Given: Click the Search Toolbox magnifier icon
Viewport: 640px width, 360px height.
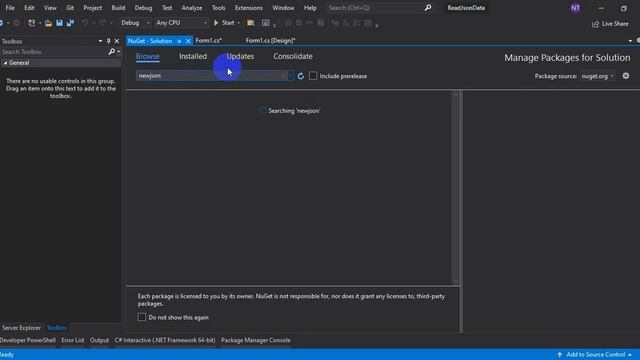Looking at the screenshot, I should tap(111, 52).
